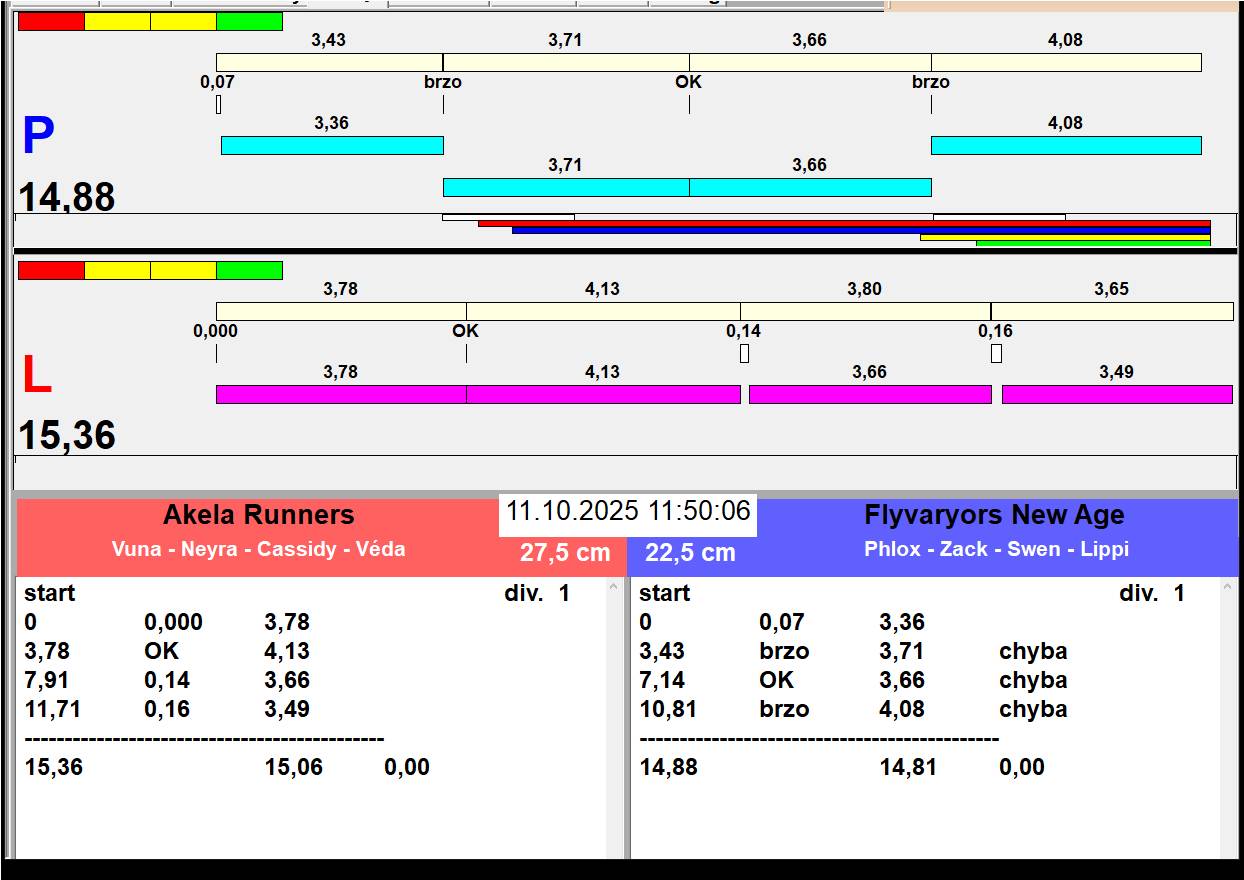Click chyba in the 3,43 row
This screenshot has width=1244, height=880.
(x=1033, y=651)
